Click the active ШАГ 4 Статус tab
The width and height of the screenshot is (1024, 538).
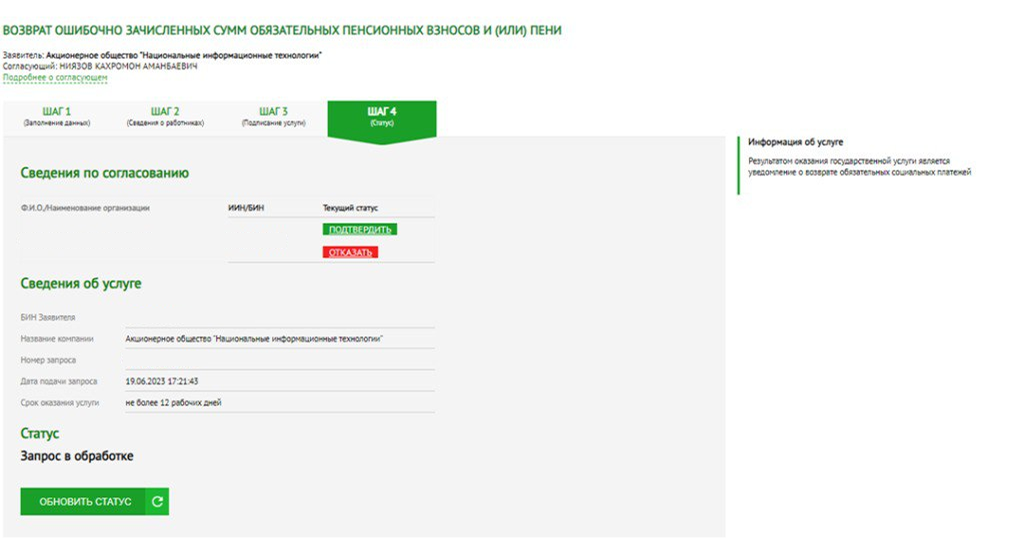pos(381,116)
